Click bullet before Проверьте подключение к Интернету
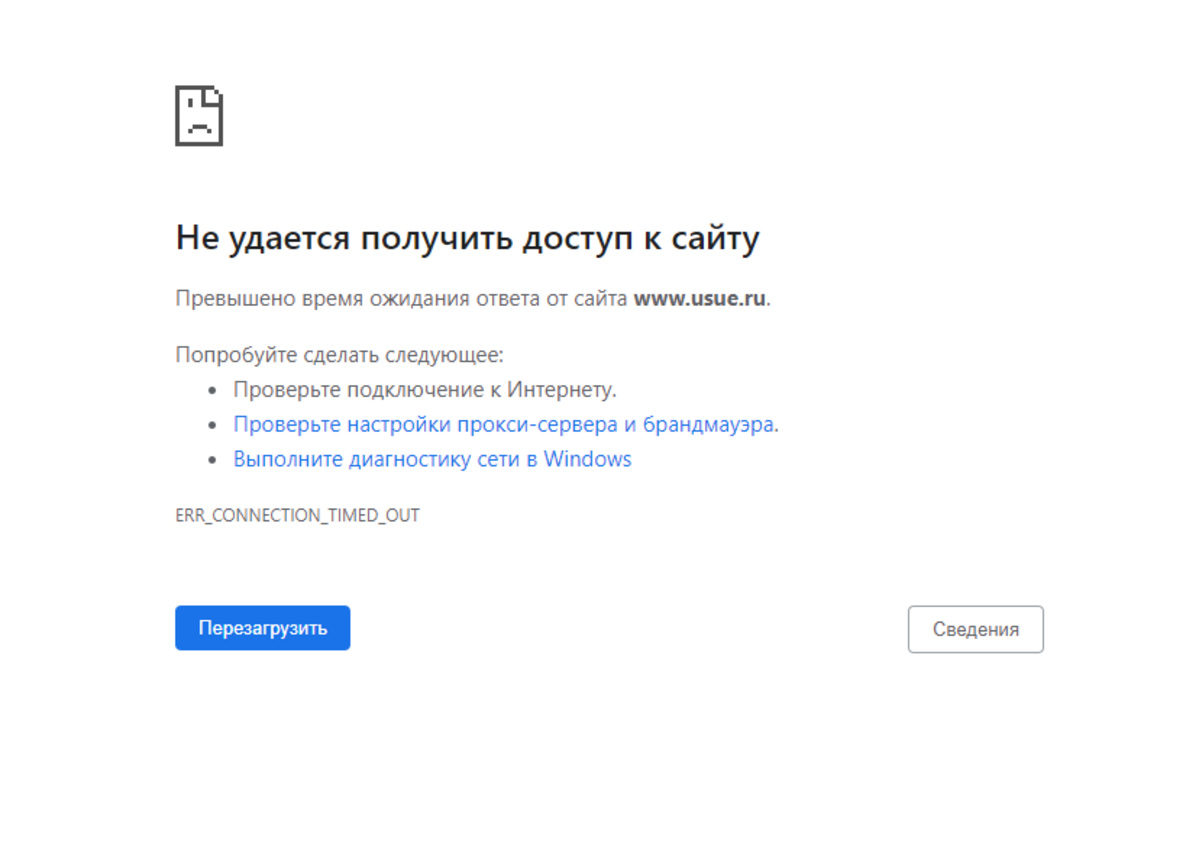Screen dimensions: 1199x859 (211, 390)
